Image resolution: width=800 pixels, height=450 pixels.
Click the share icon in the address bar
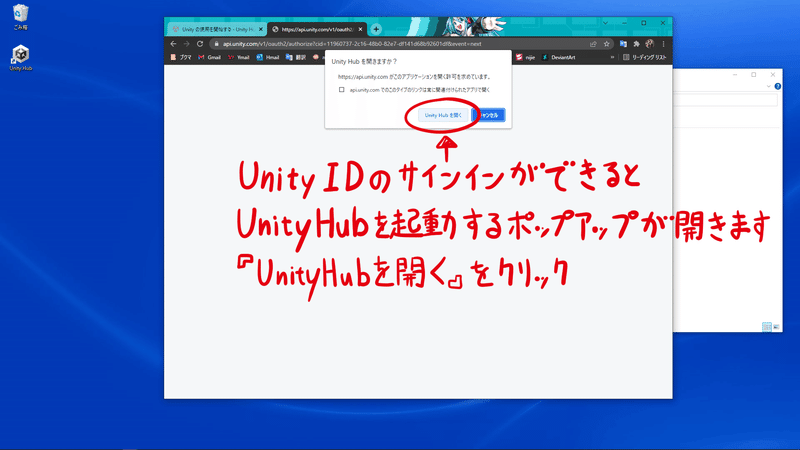593,44
